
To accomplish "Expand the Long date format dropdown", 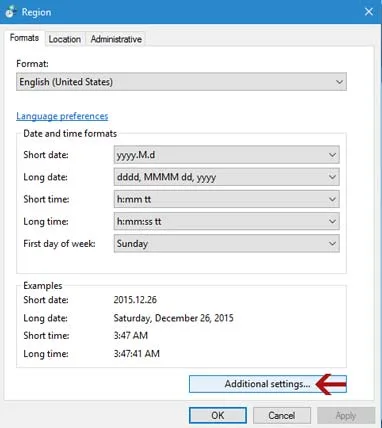I will coord(227,177).
